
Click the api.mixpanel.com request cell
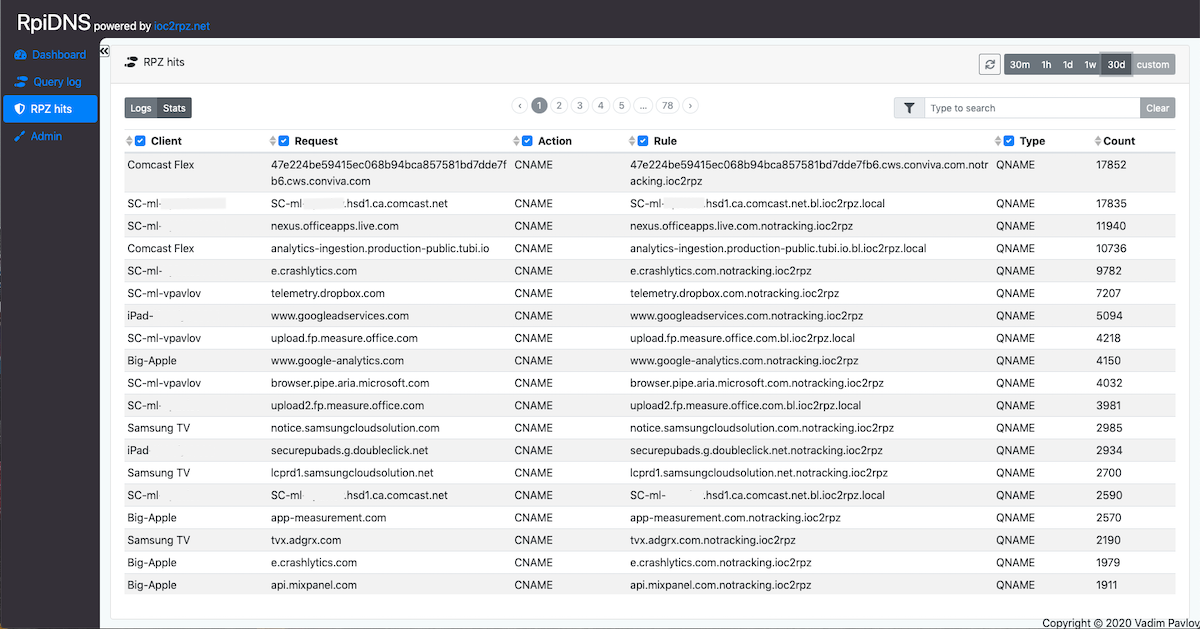(x=313, y=585)
